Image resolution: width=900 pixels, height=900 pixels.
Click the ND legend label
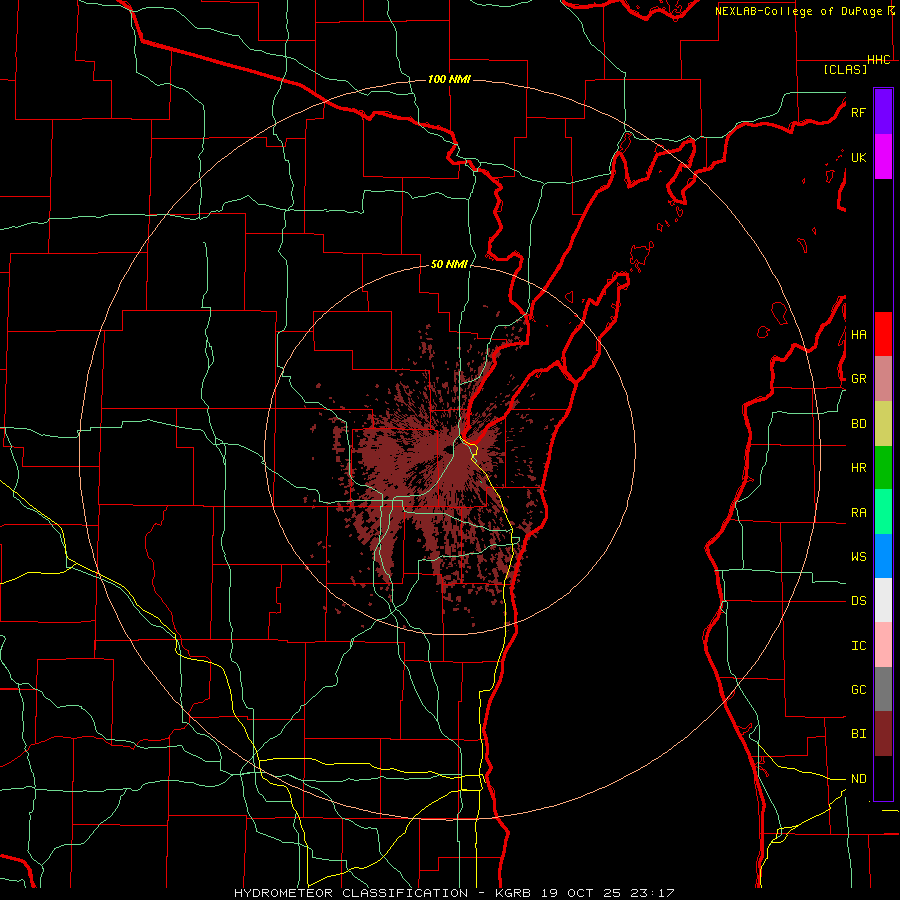coord(858,779)
